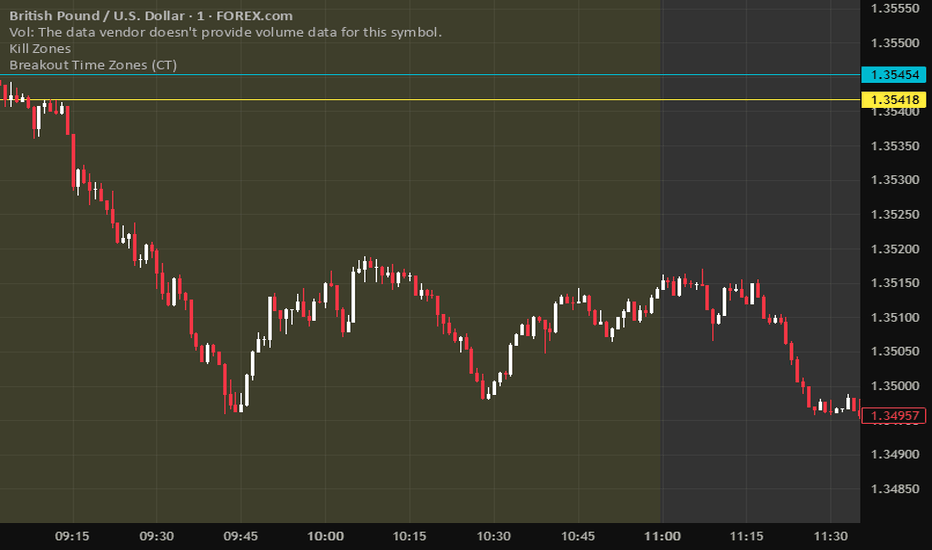Viewport: 932px width, 550px height.
Task: Click the 1.35000 price axis value
Action: point(895,385)
